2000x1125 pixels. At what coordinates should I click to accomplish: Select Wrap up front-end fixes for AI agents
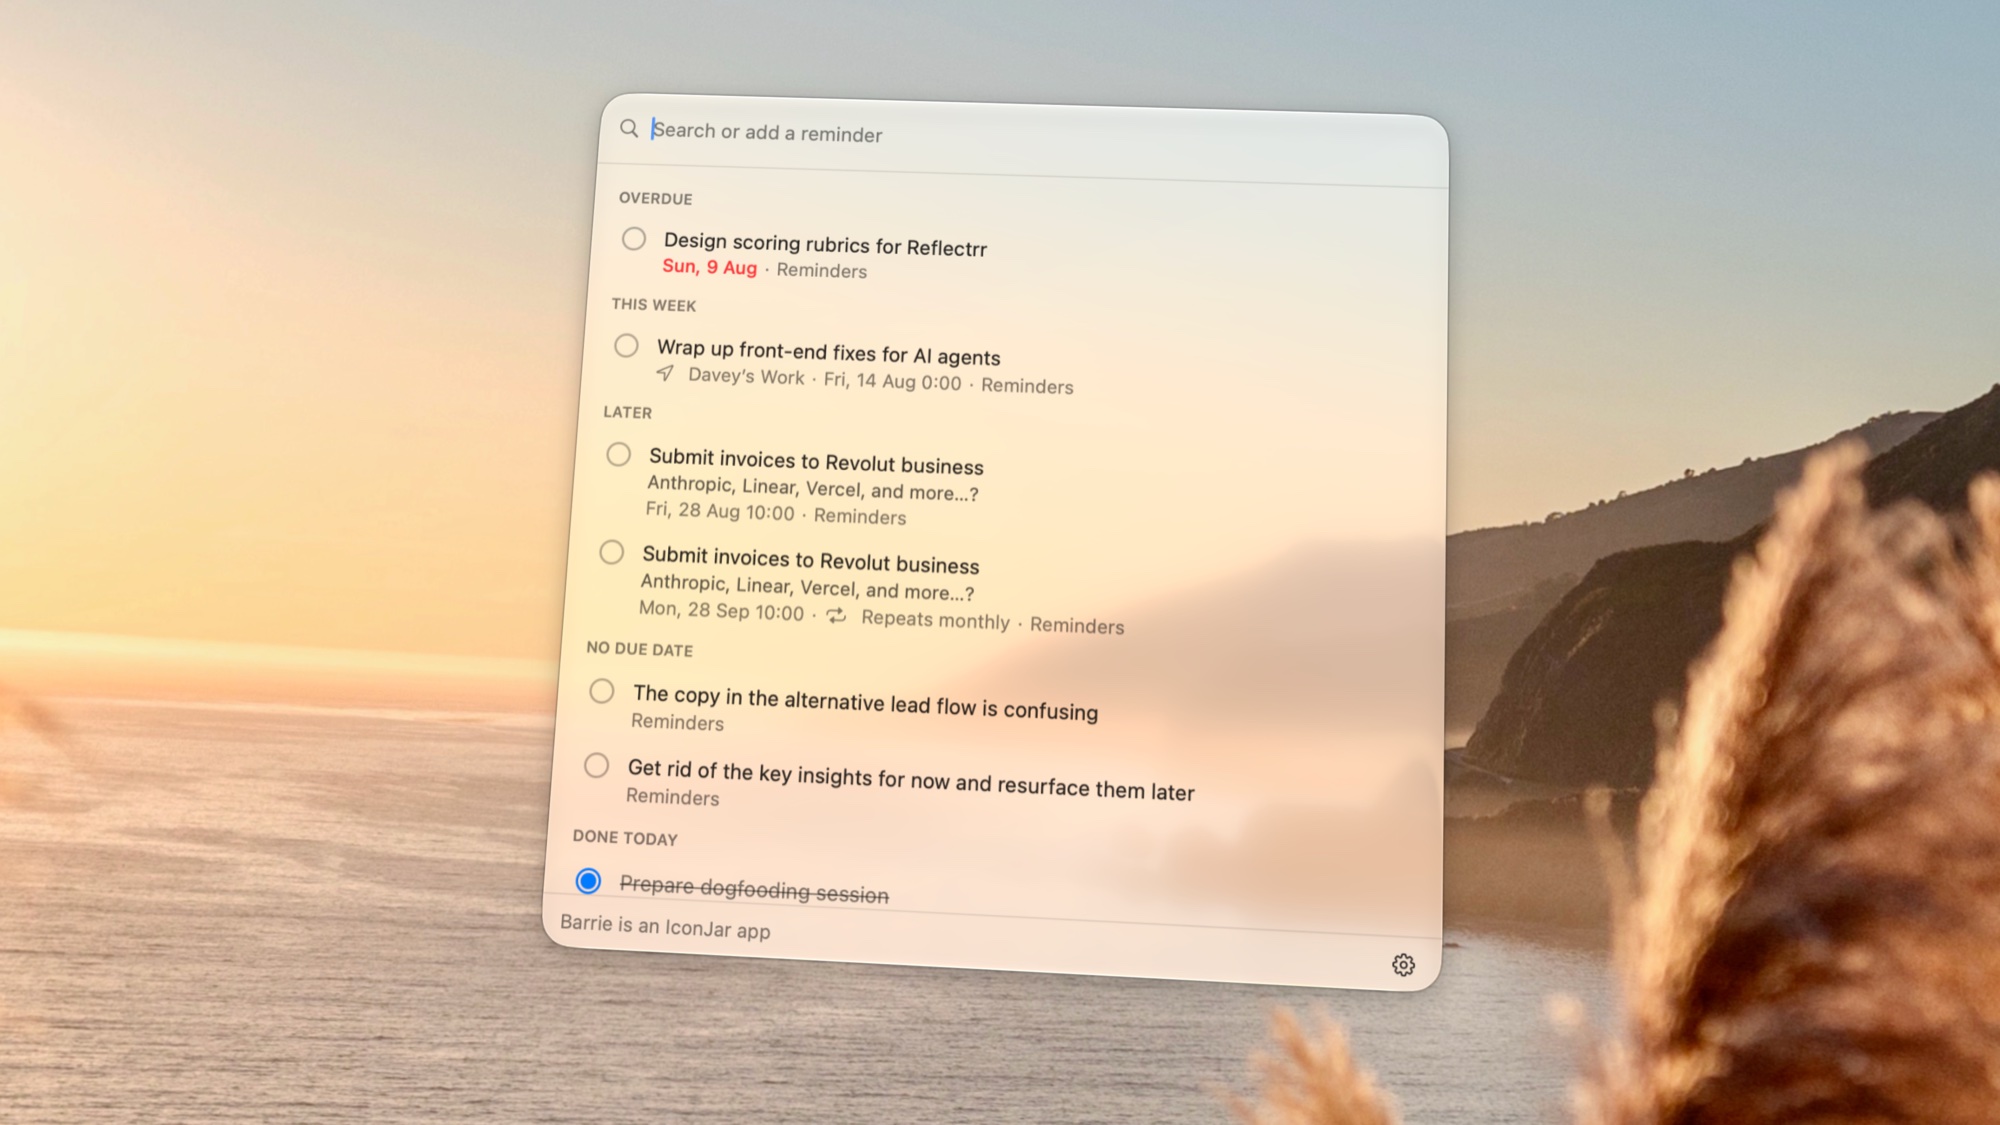(828, 352)
